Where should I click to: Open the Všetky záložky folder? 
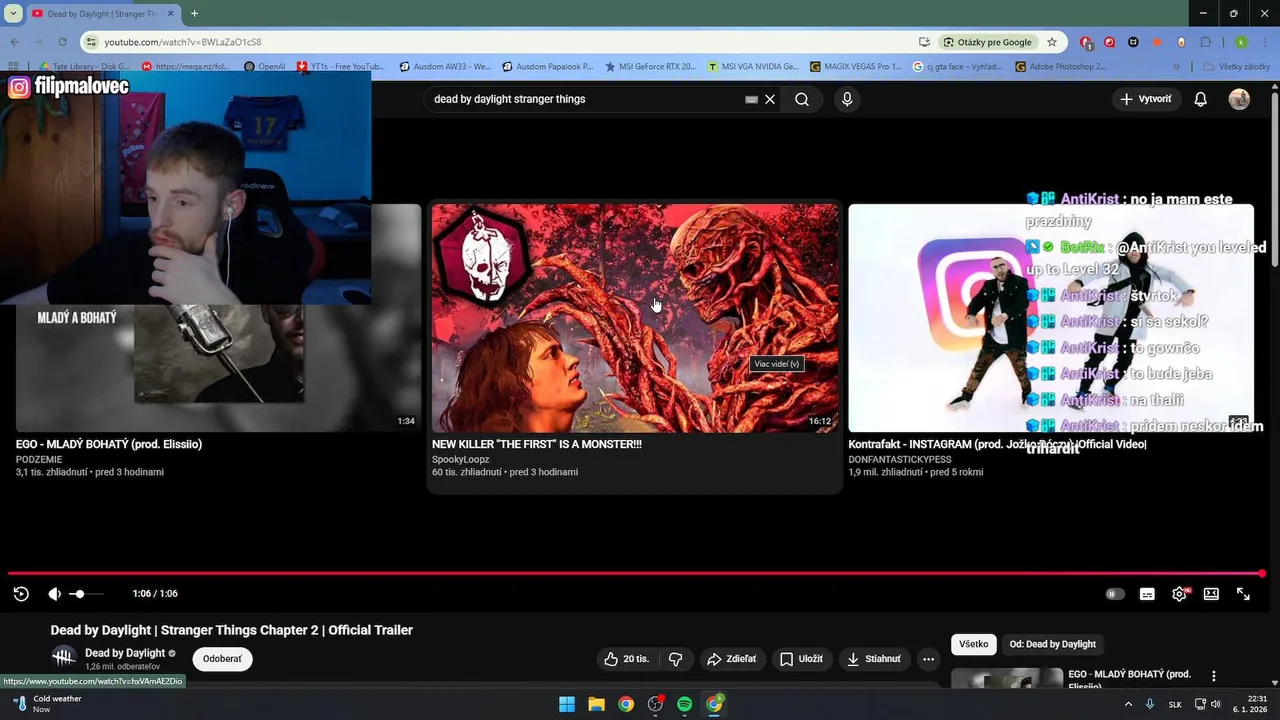(x=1238, y=67)
